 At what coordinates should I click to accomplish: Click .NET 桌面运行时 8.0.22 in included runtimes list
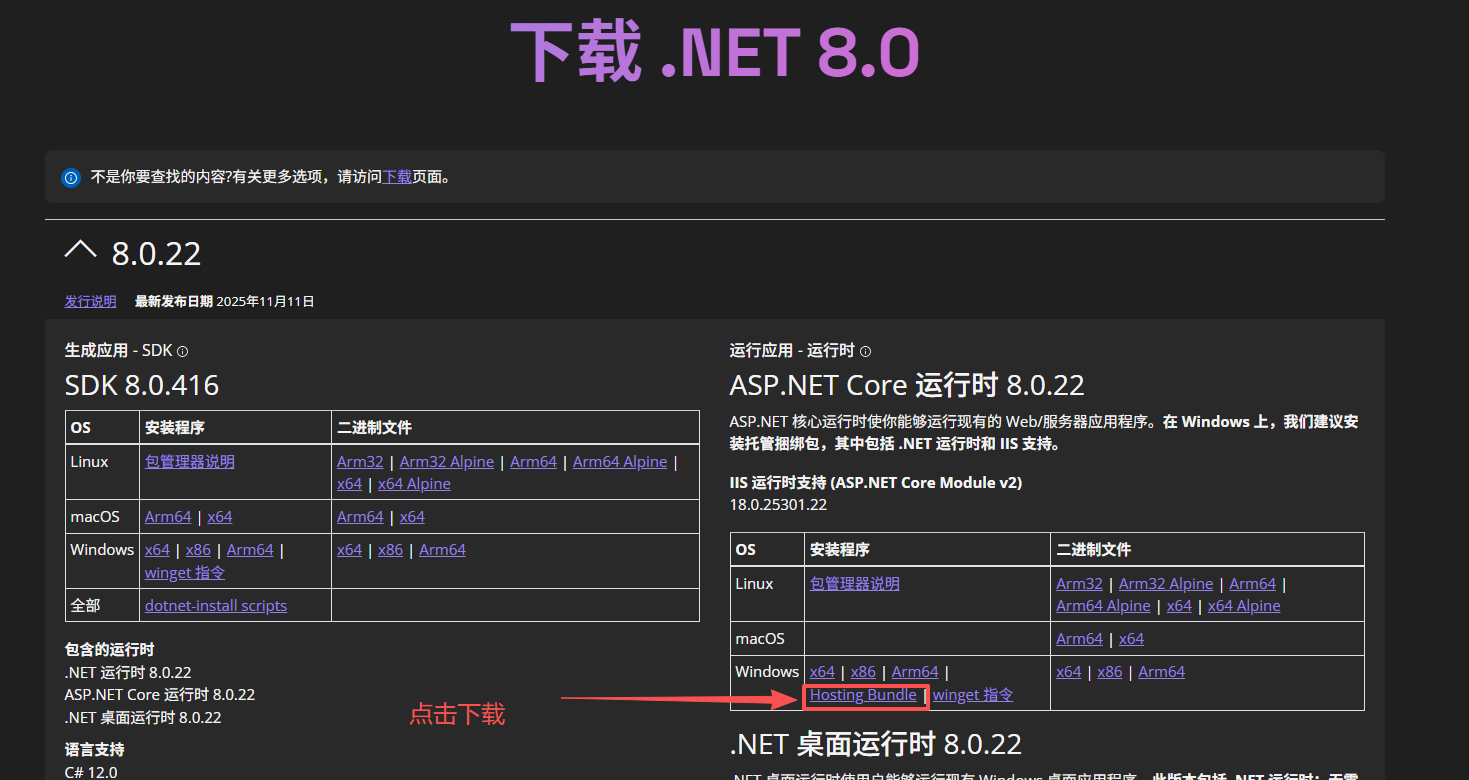pyautogui.click(x=143, y=718)
